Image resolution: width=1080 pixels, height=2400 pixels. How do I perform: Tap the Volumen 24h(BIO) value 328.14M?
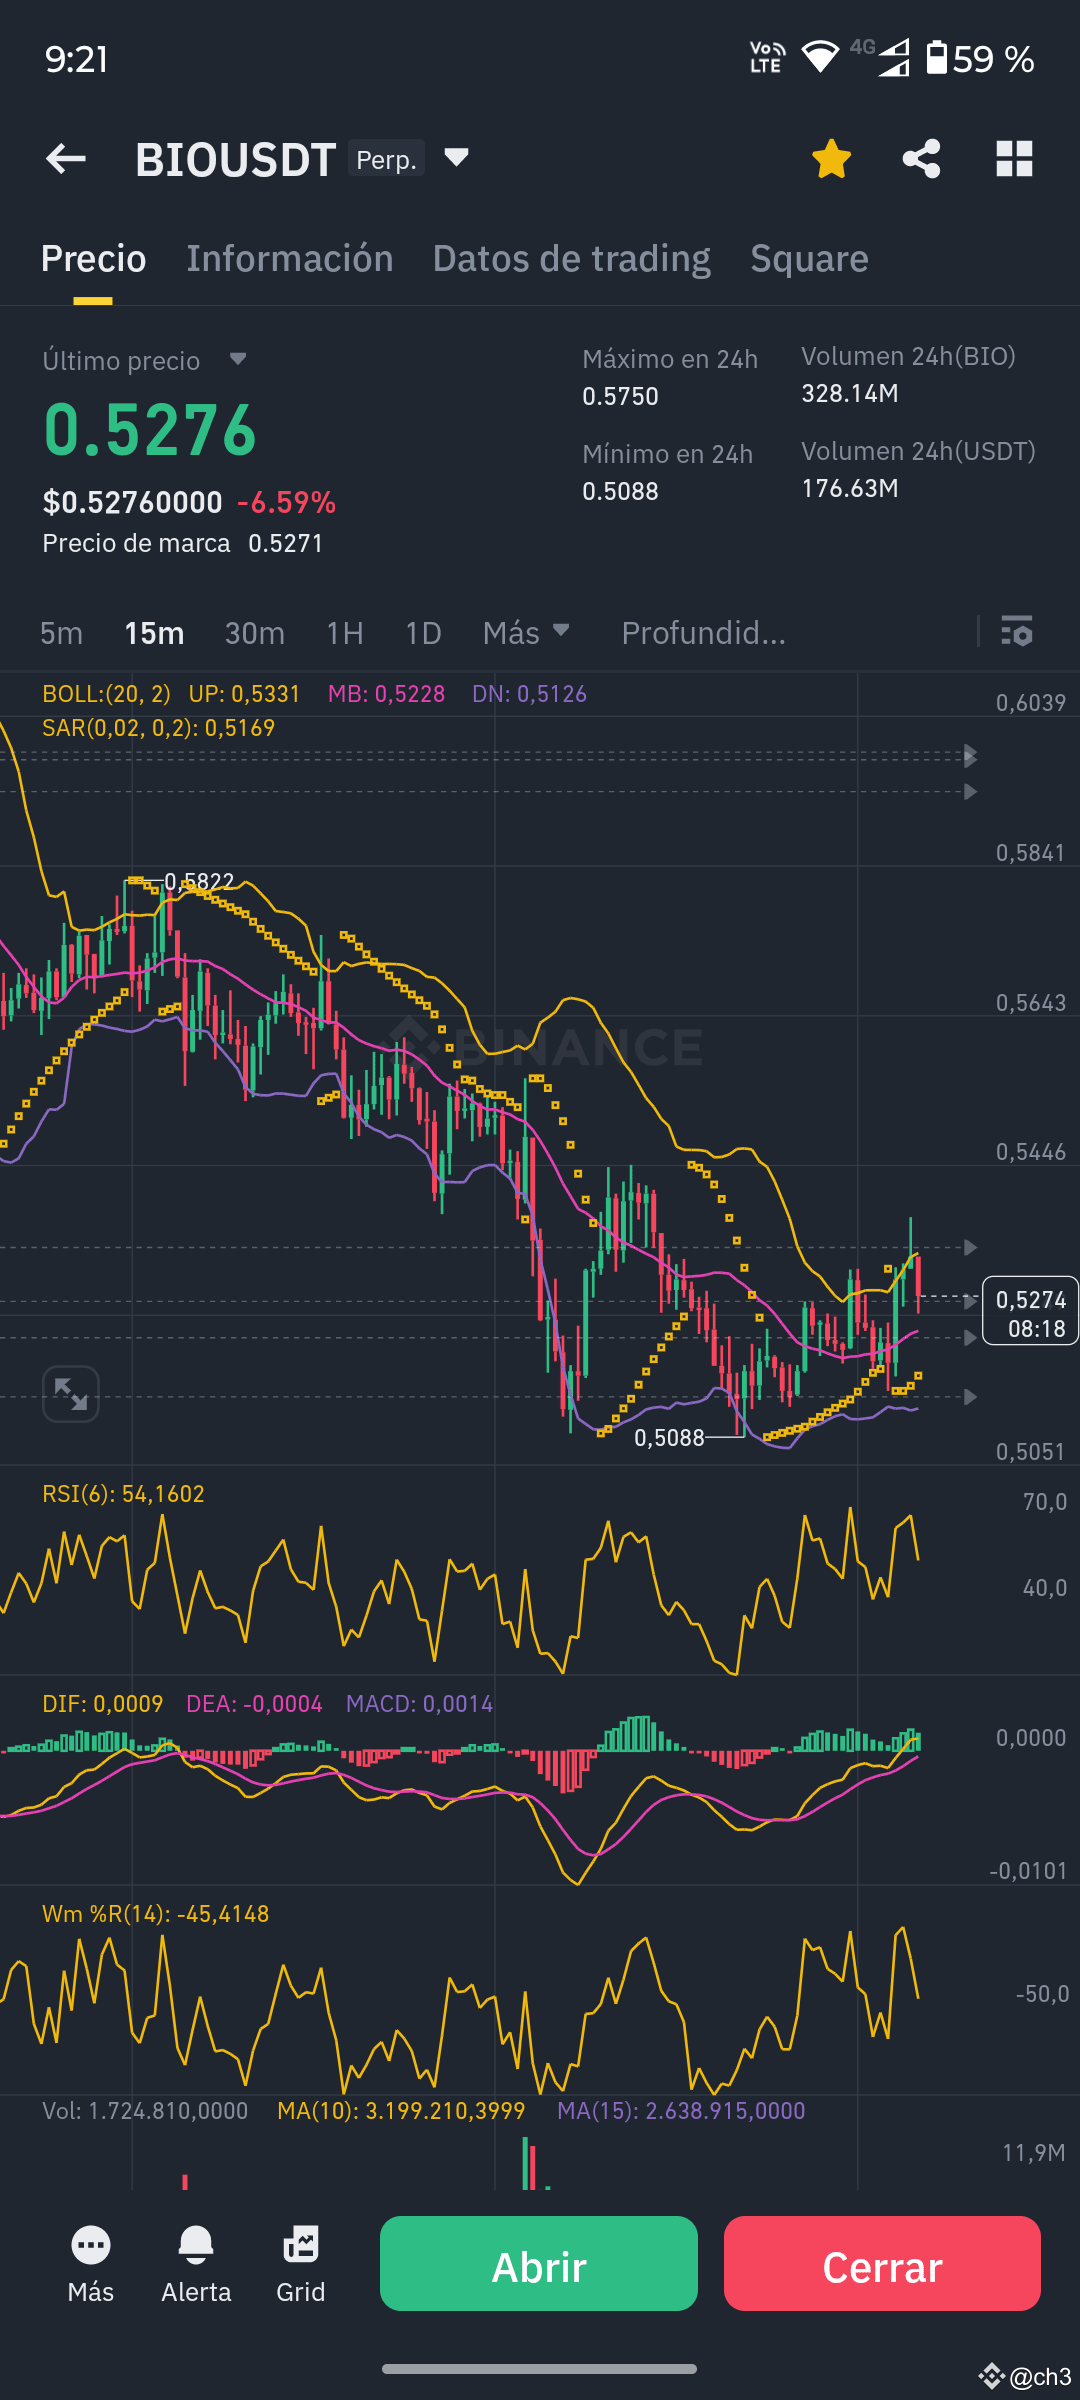(x=849, y=393)
